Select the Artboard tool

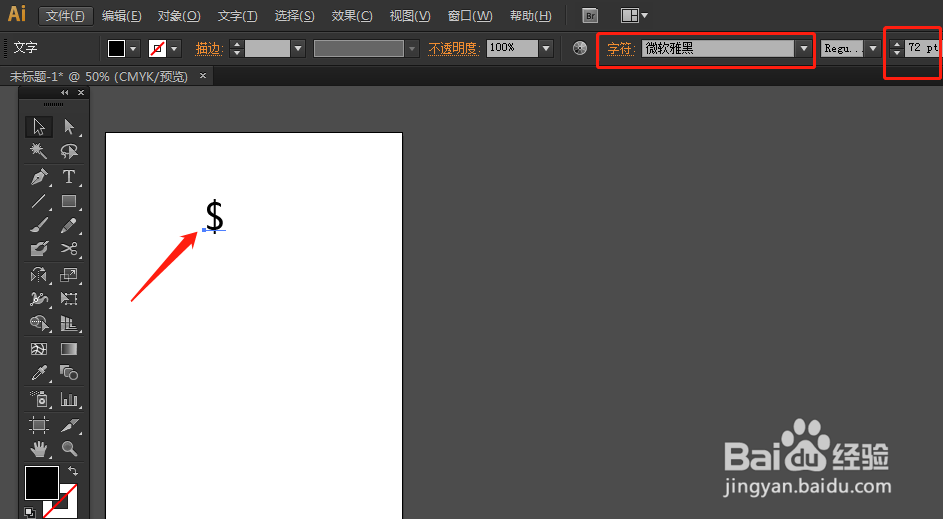click(x=38, y=425)
